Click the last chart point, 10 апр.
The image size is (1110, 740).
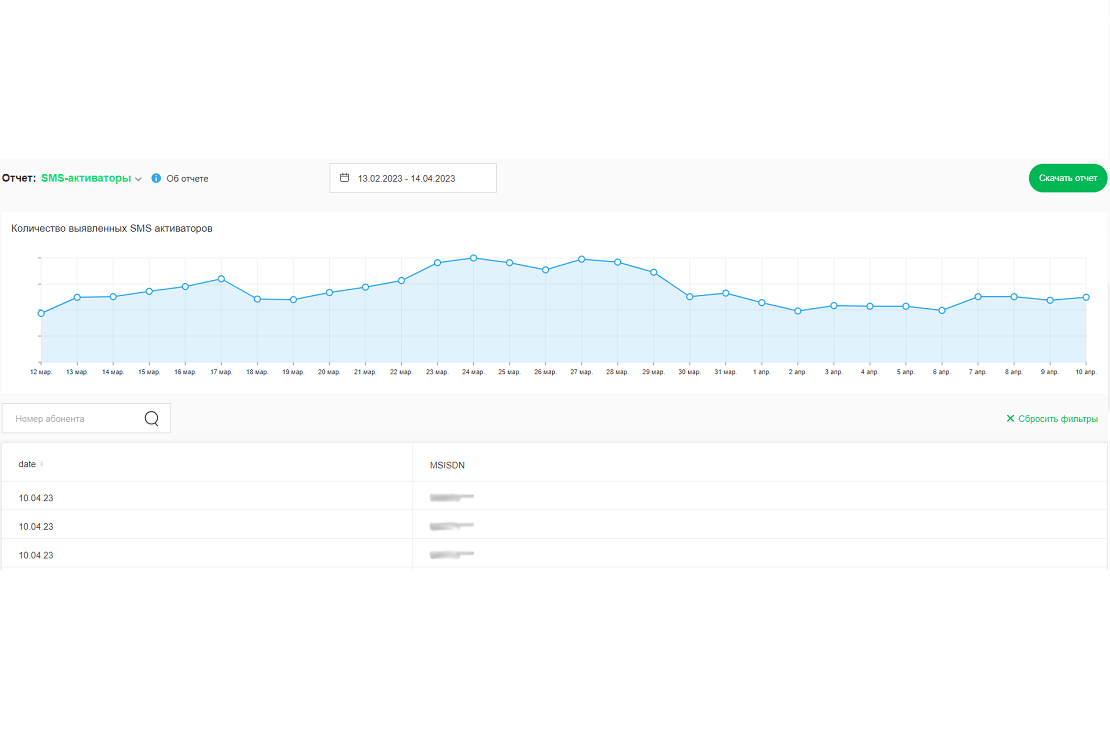(x=1085, y=297)
